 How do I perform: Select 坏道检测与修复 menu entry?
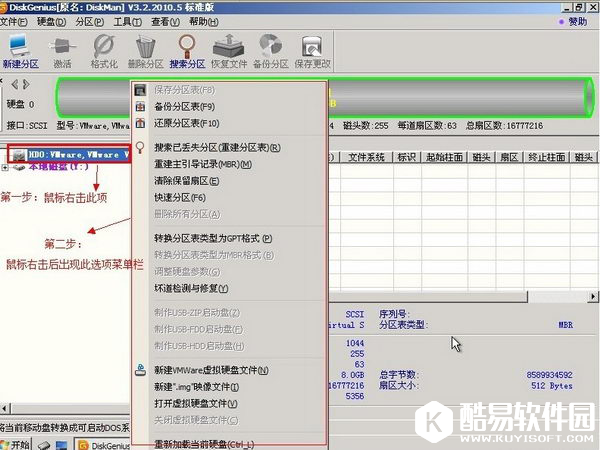[190, 287]
